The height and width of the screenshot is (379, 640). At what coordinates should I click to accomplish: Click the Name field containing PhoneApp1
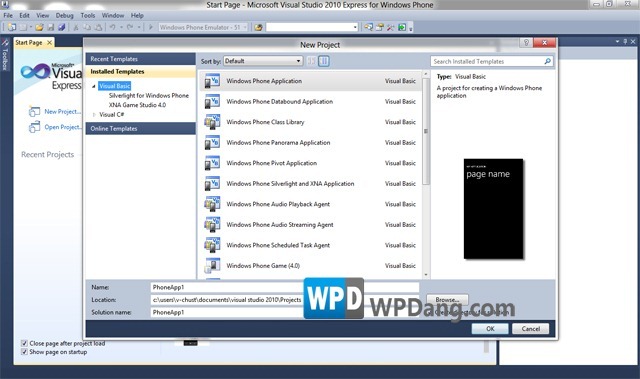click(284, 287)
